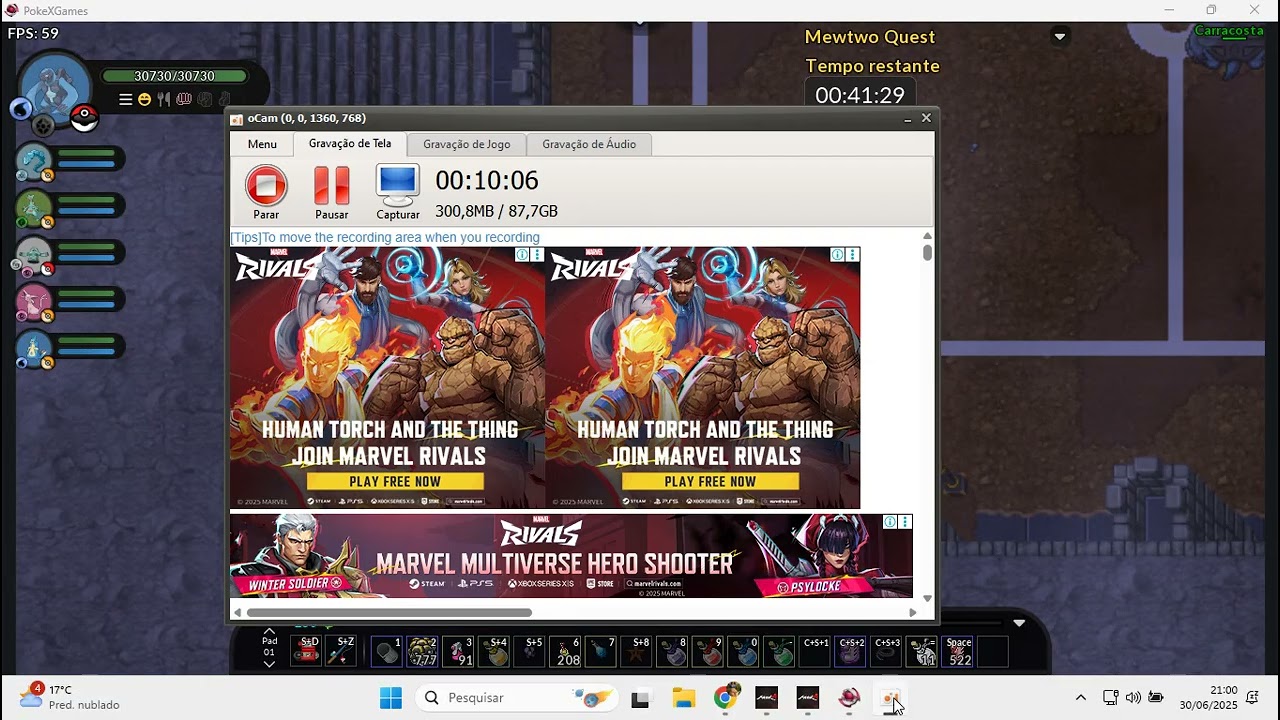
Task: Use hotbar slot 2 with 777 count
Action: [x=423, y=651]
